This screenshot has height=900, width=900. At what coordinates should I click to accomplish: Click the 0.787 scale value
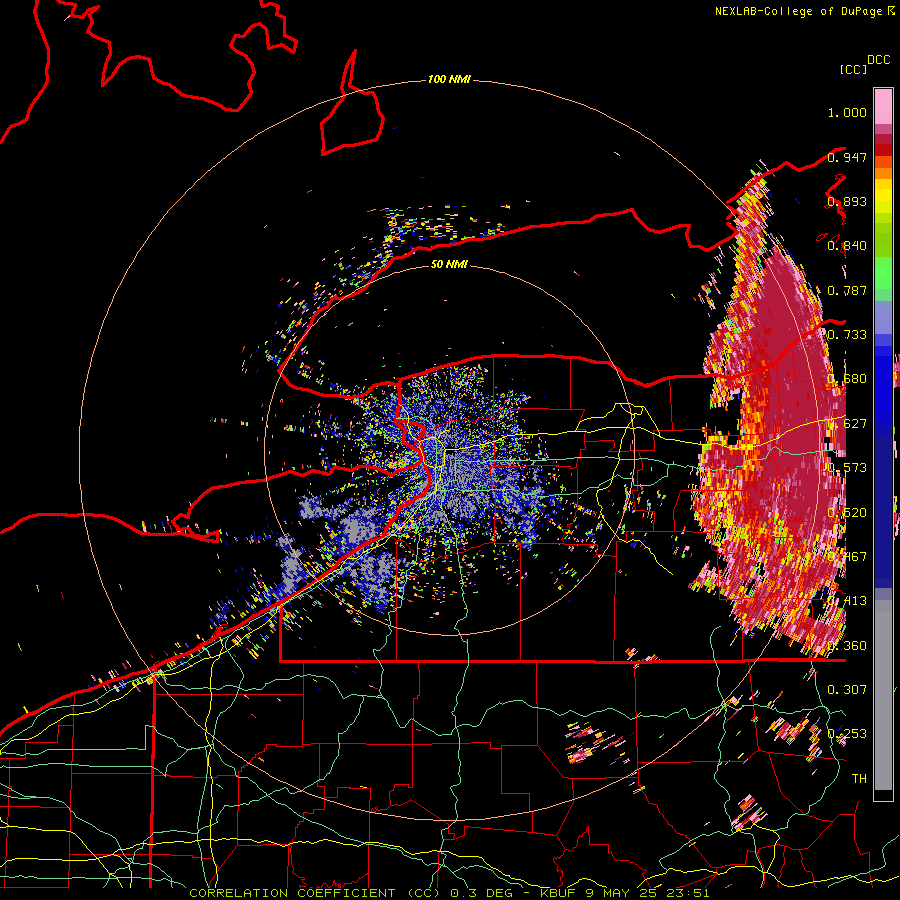click(847, 290)
